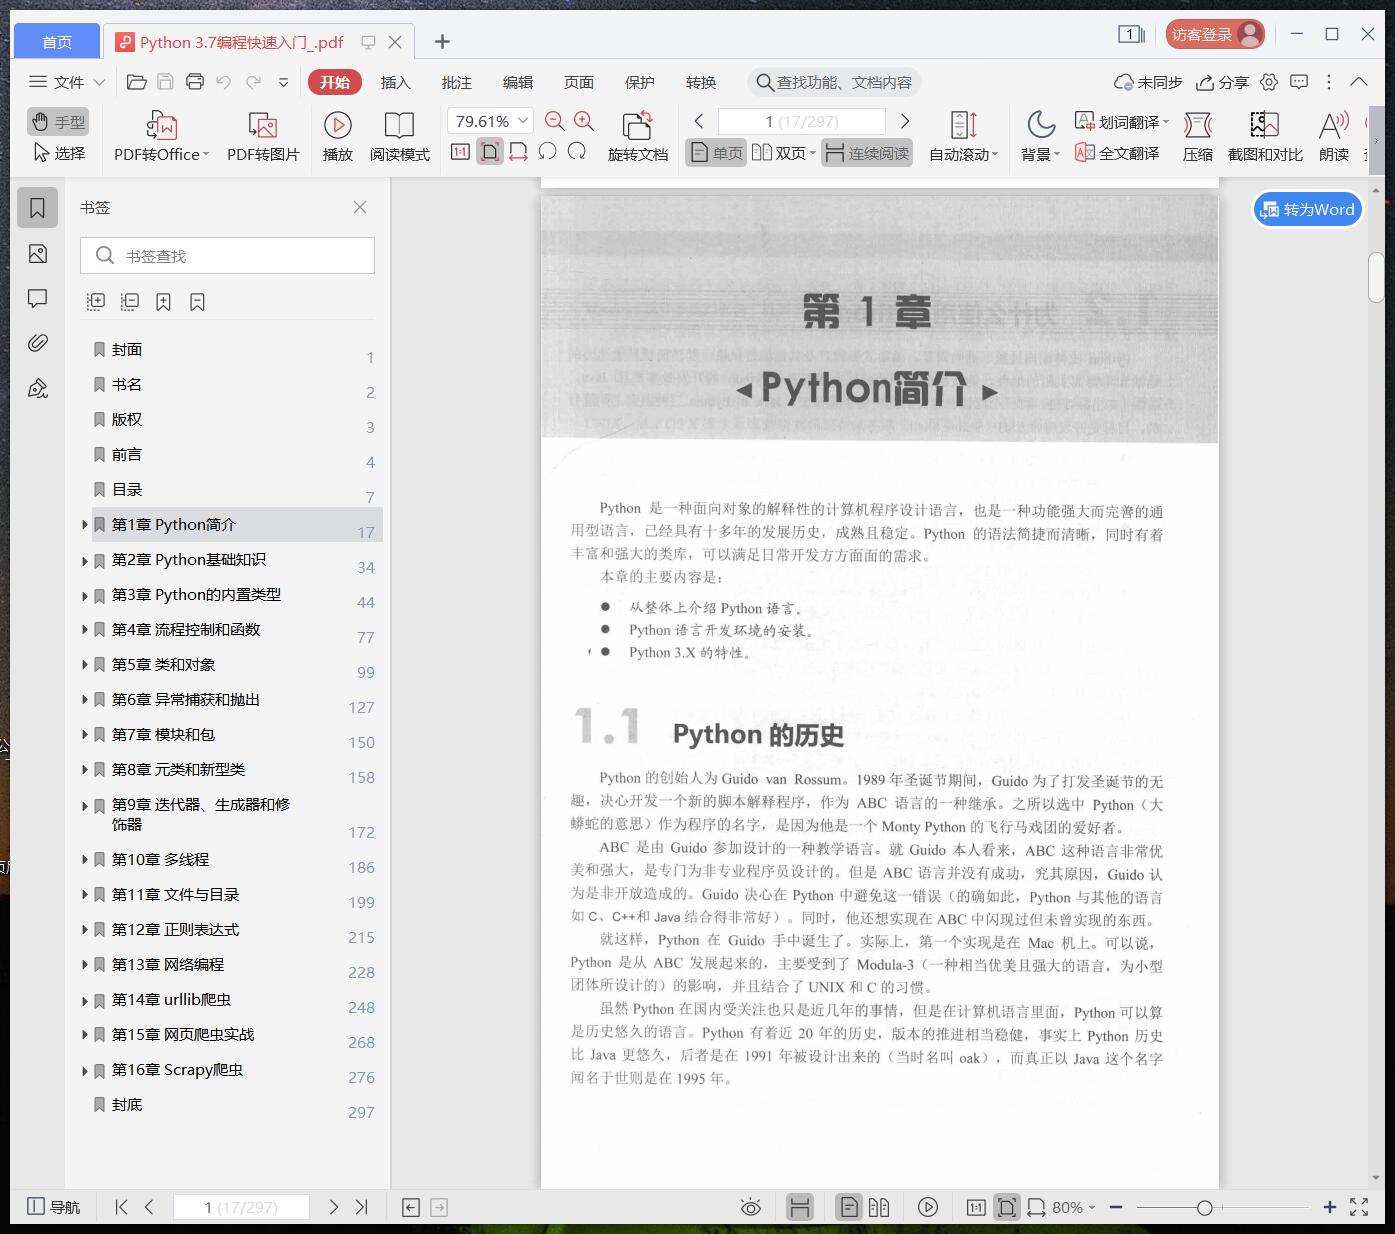Open 截图和对比 screenshot tool
1395x1234 pixels.
[x=1265, y=136]
